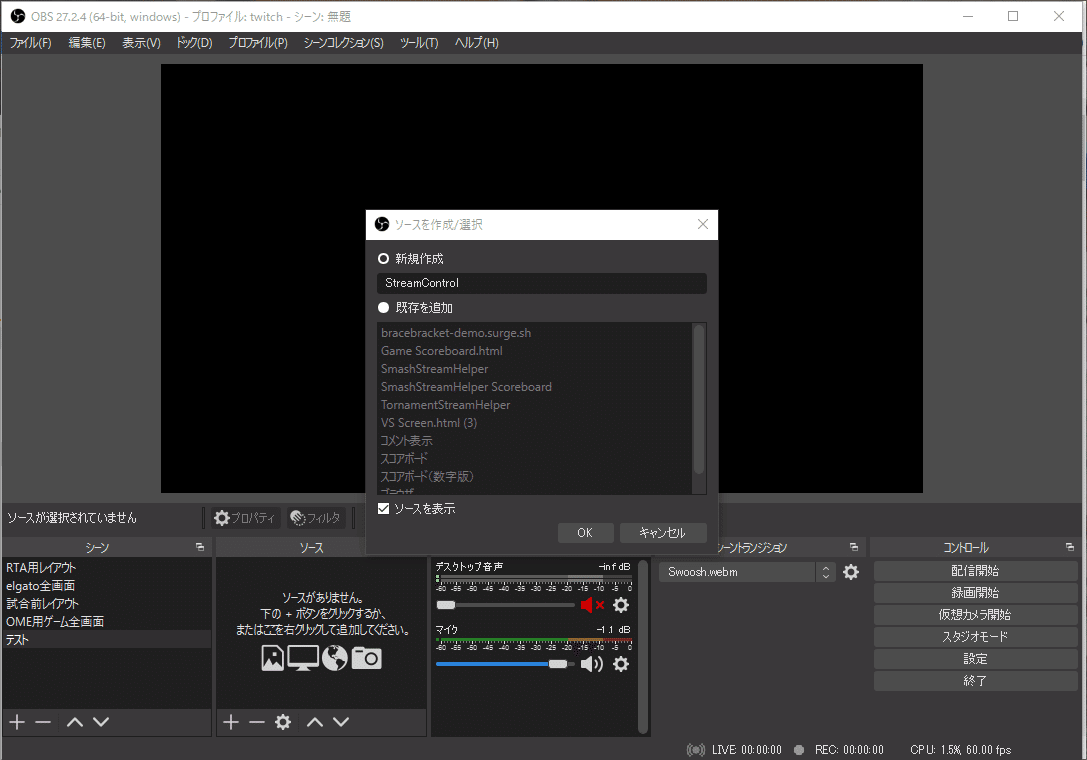The image size is (1087, 760).
Task: Undock the Scene Transitions panel
Action: (854, 547)
